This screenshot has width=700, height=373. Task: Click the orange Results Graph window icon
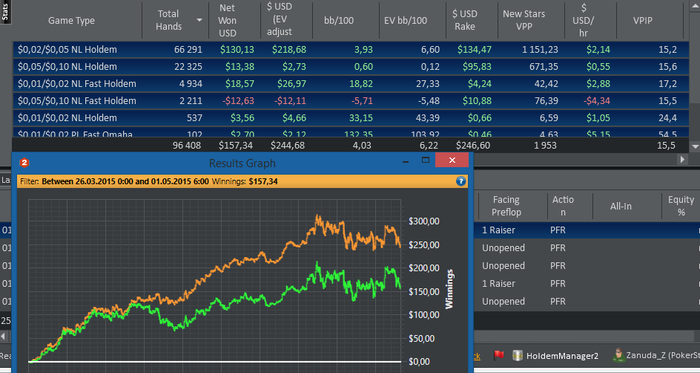[x=24, y=163]
